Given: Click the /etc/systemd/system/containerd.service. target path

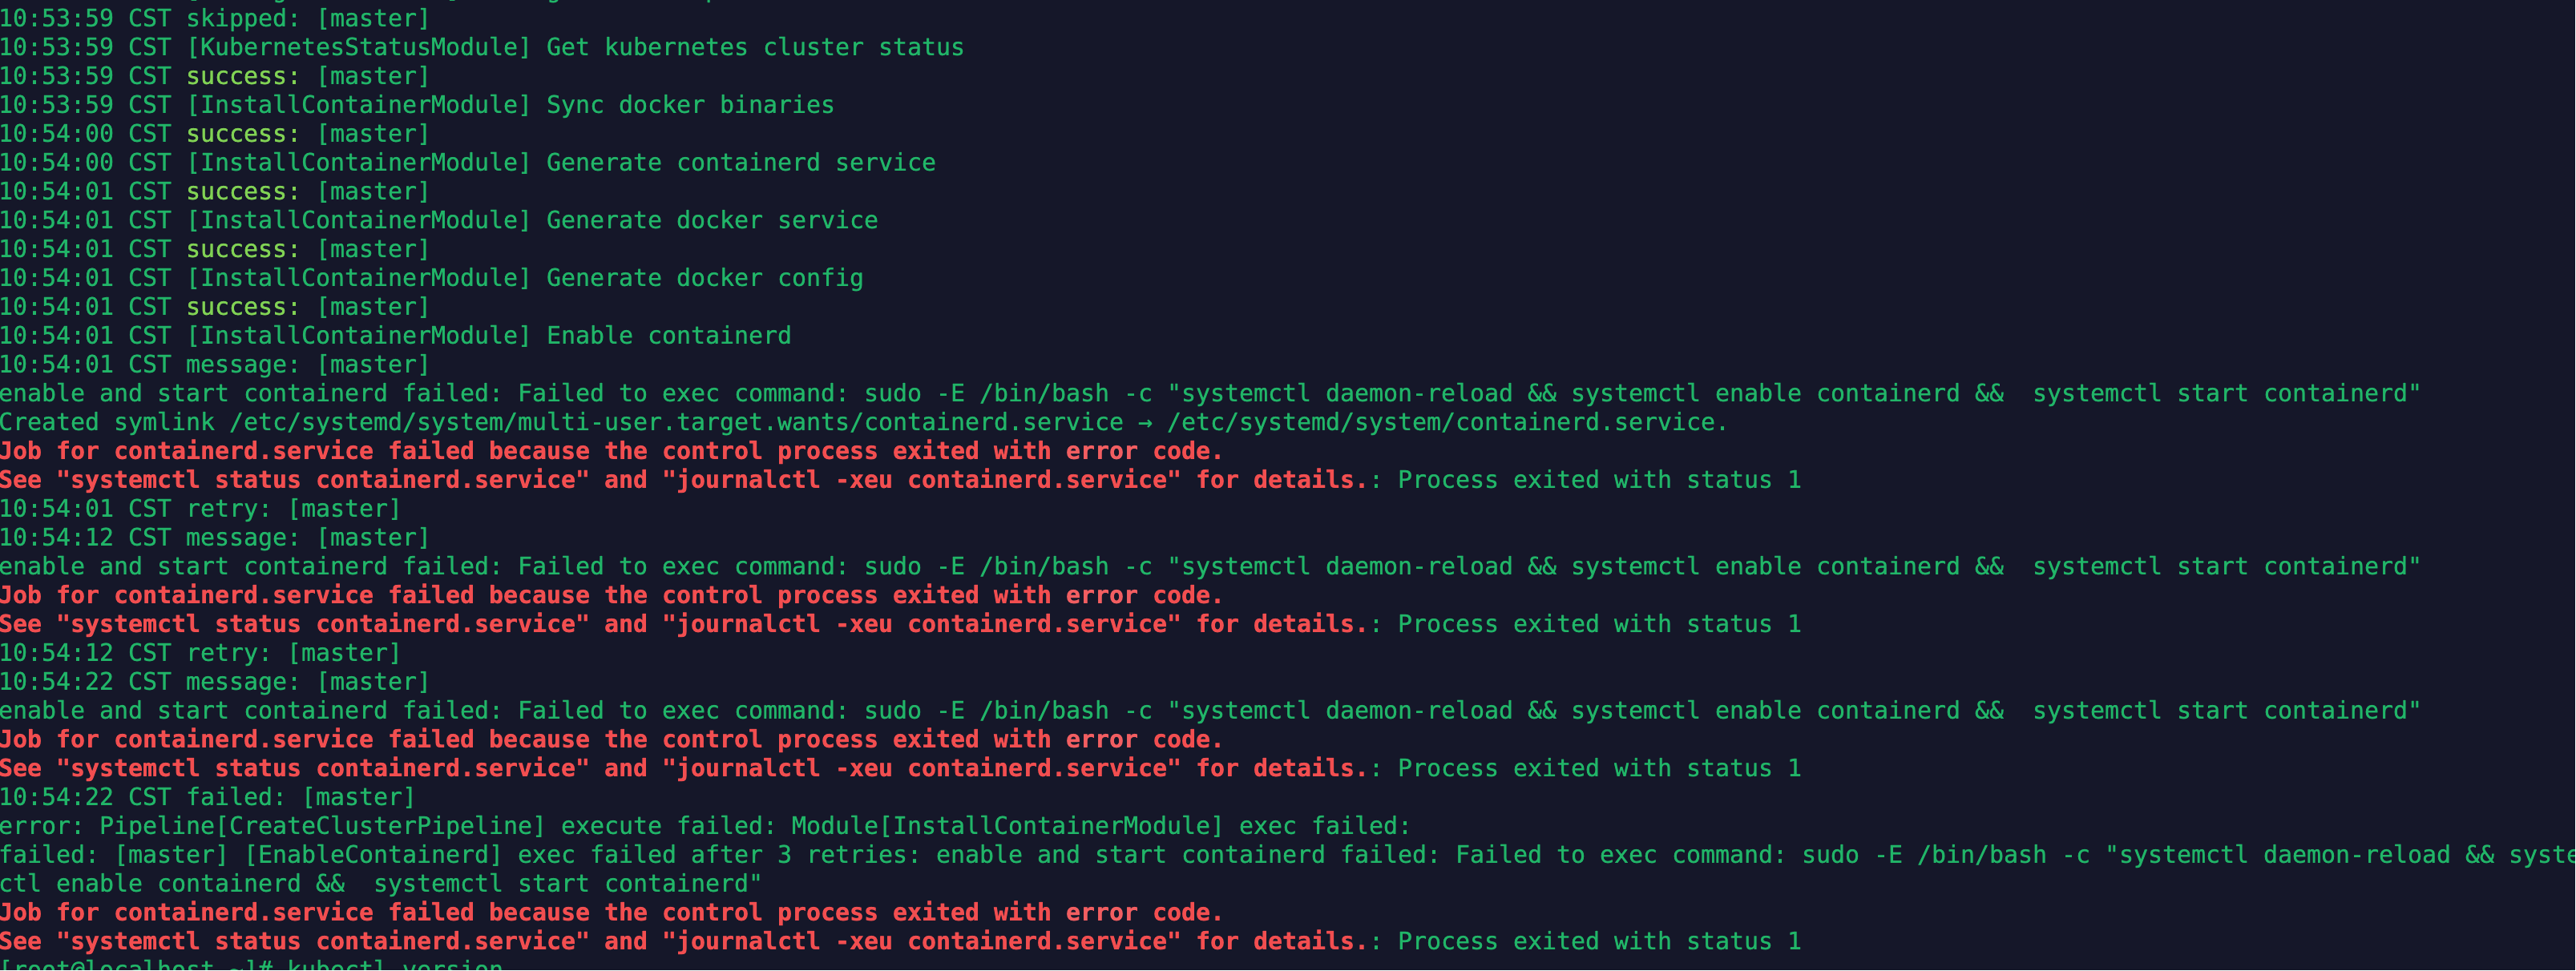Looking at the screenshot, I should point(1447,422).
